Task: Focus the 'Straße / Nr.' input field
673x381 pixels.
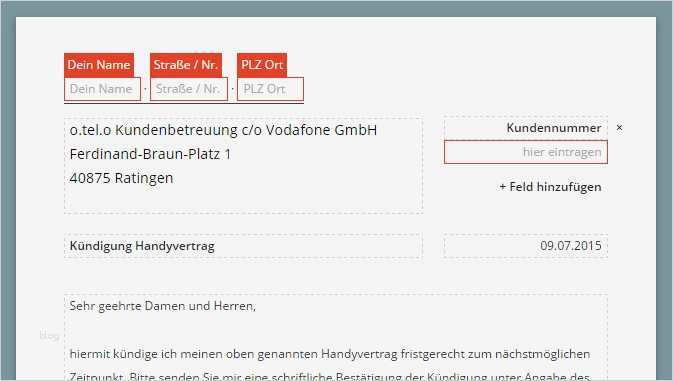Action: [189, 89]
